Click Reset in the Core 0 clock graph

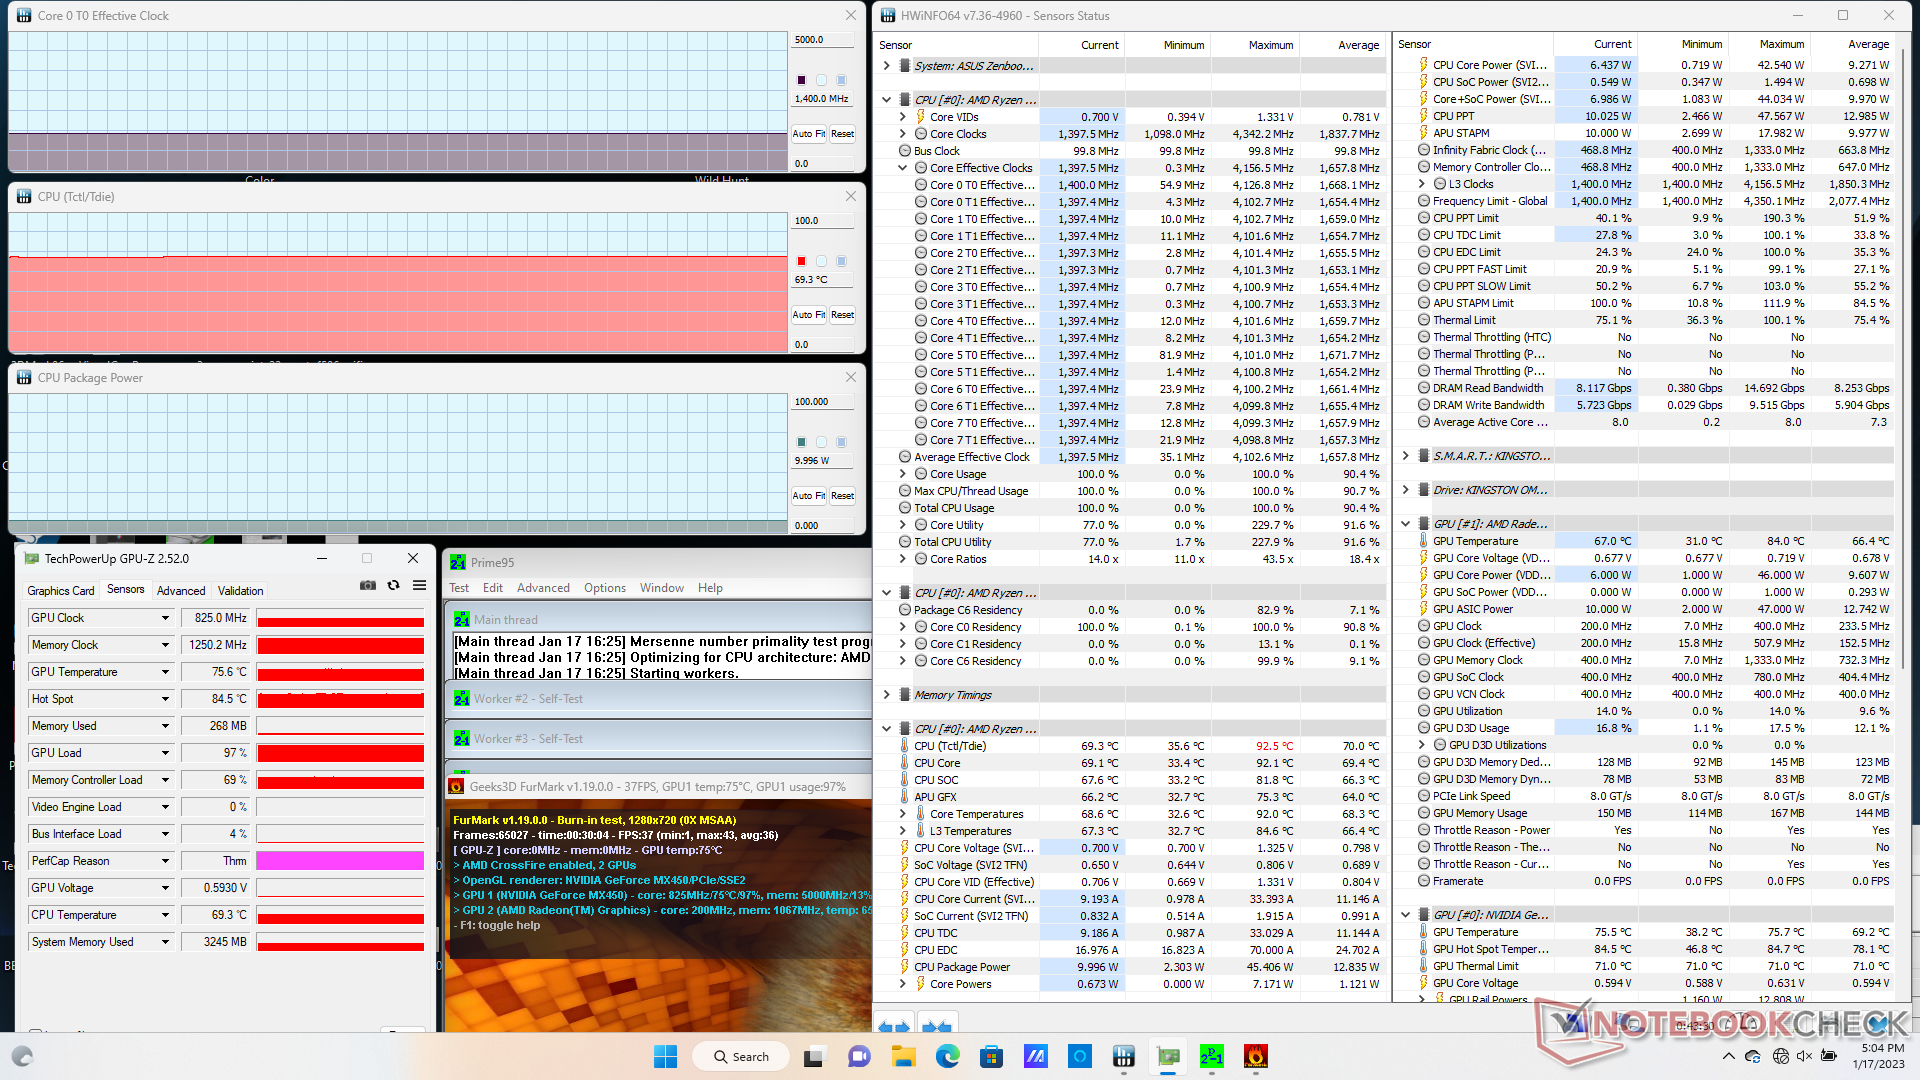coord(843,134)
